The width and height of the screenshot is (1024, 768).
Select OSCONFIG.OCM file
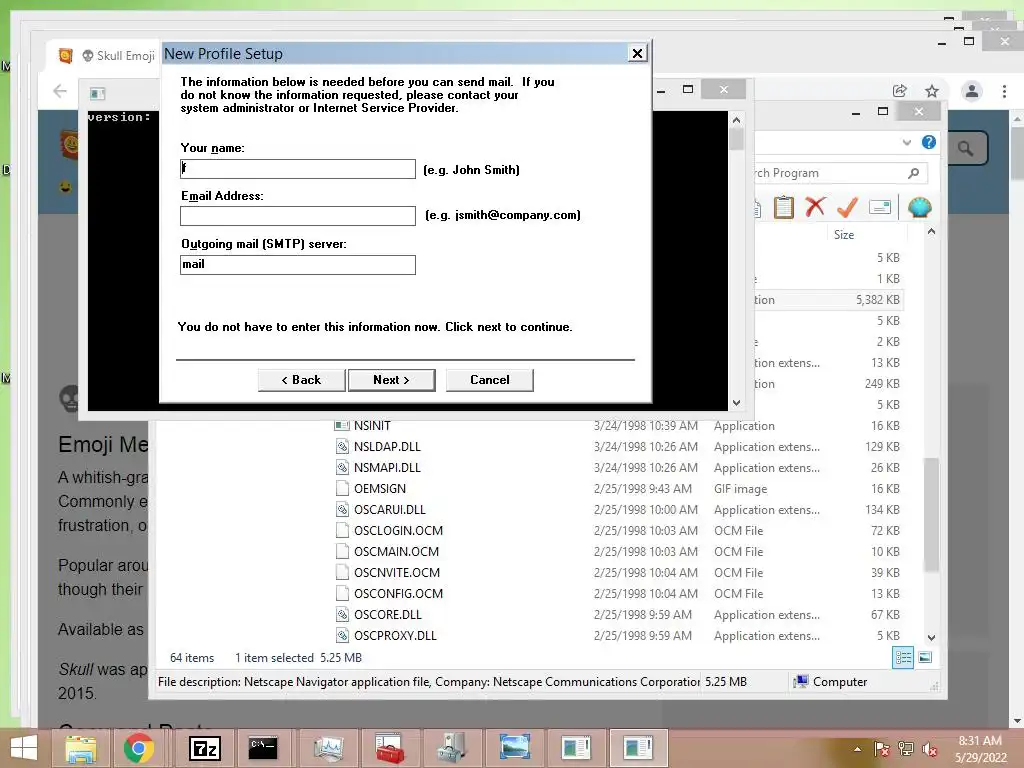[x=398, y=594]
